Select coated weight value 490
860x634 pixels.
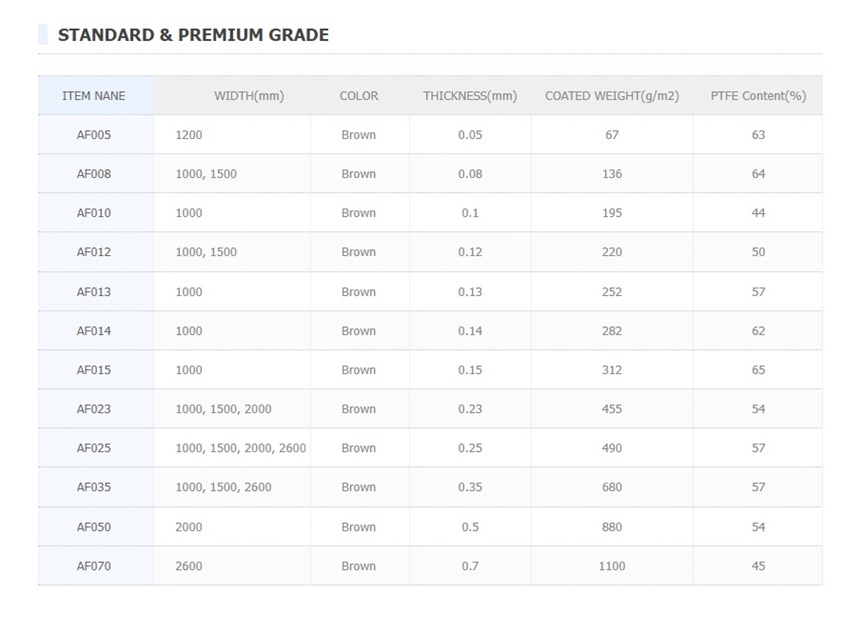612,448
